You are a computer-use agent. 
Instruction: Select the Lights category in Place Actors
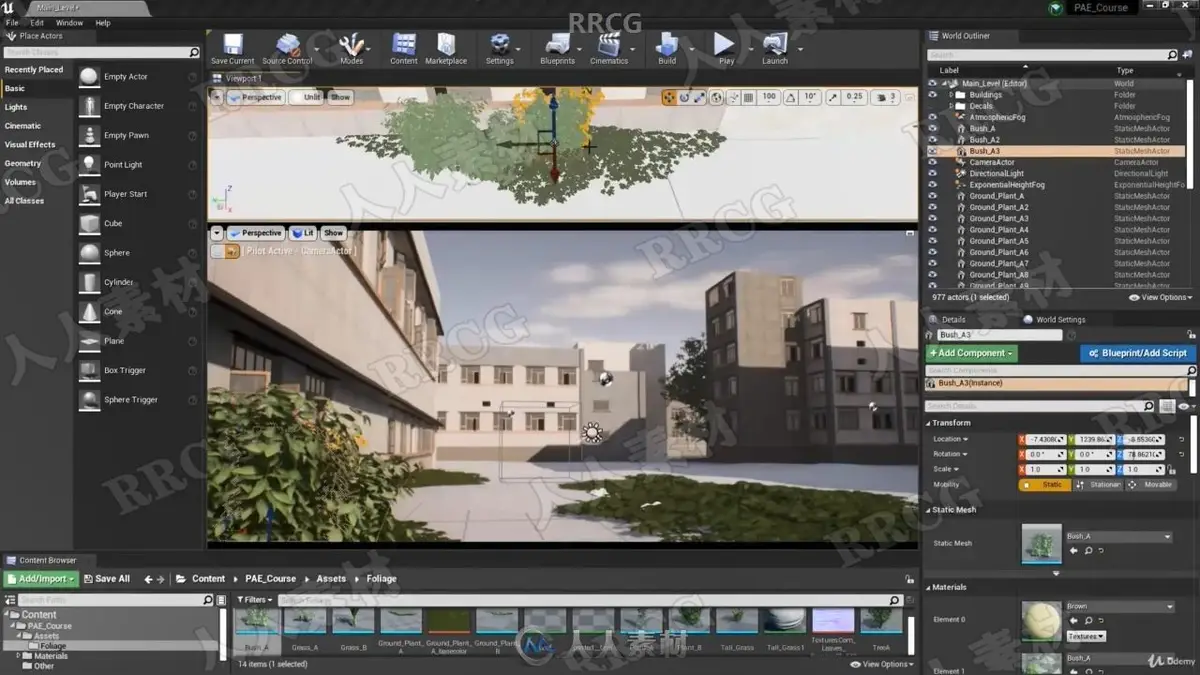pyautogui.click(x=16, y=107)
